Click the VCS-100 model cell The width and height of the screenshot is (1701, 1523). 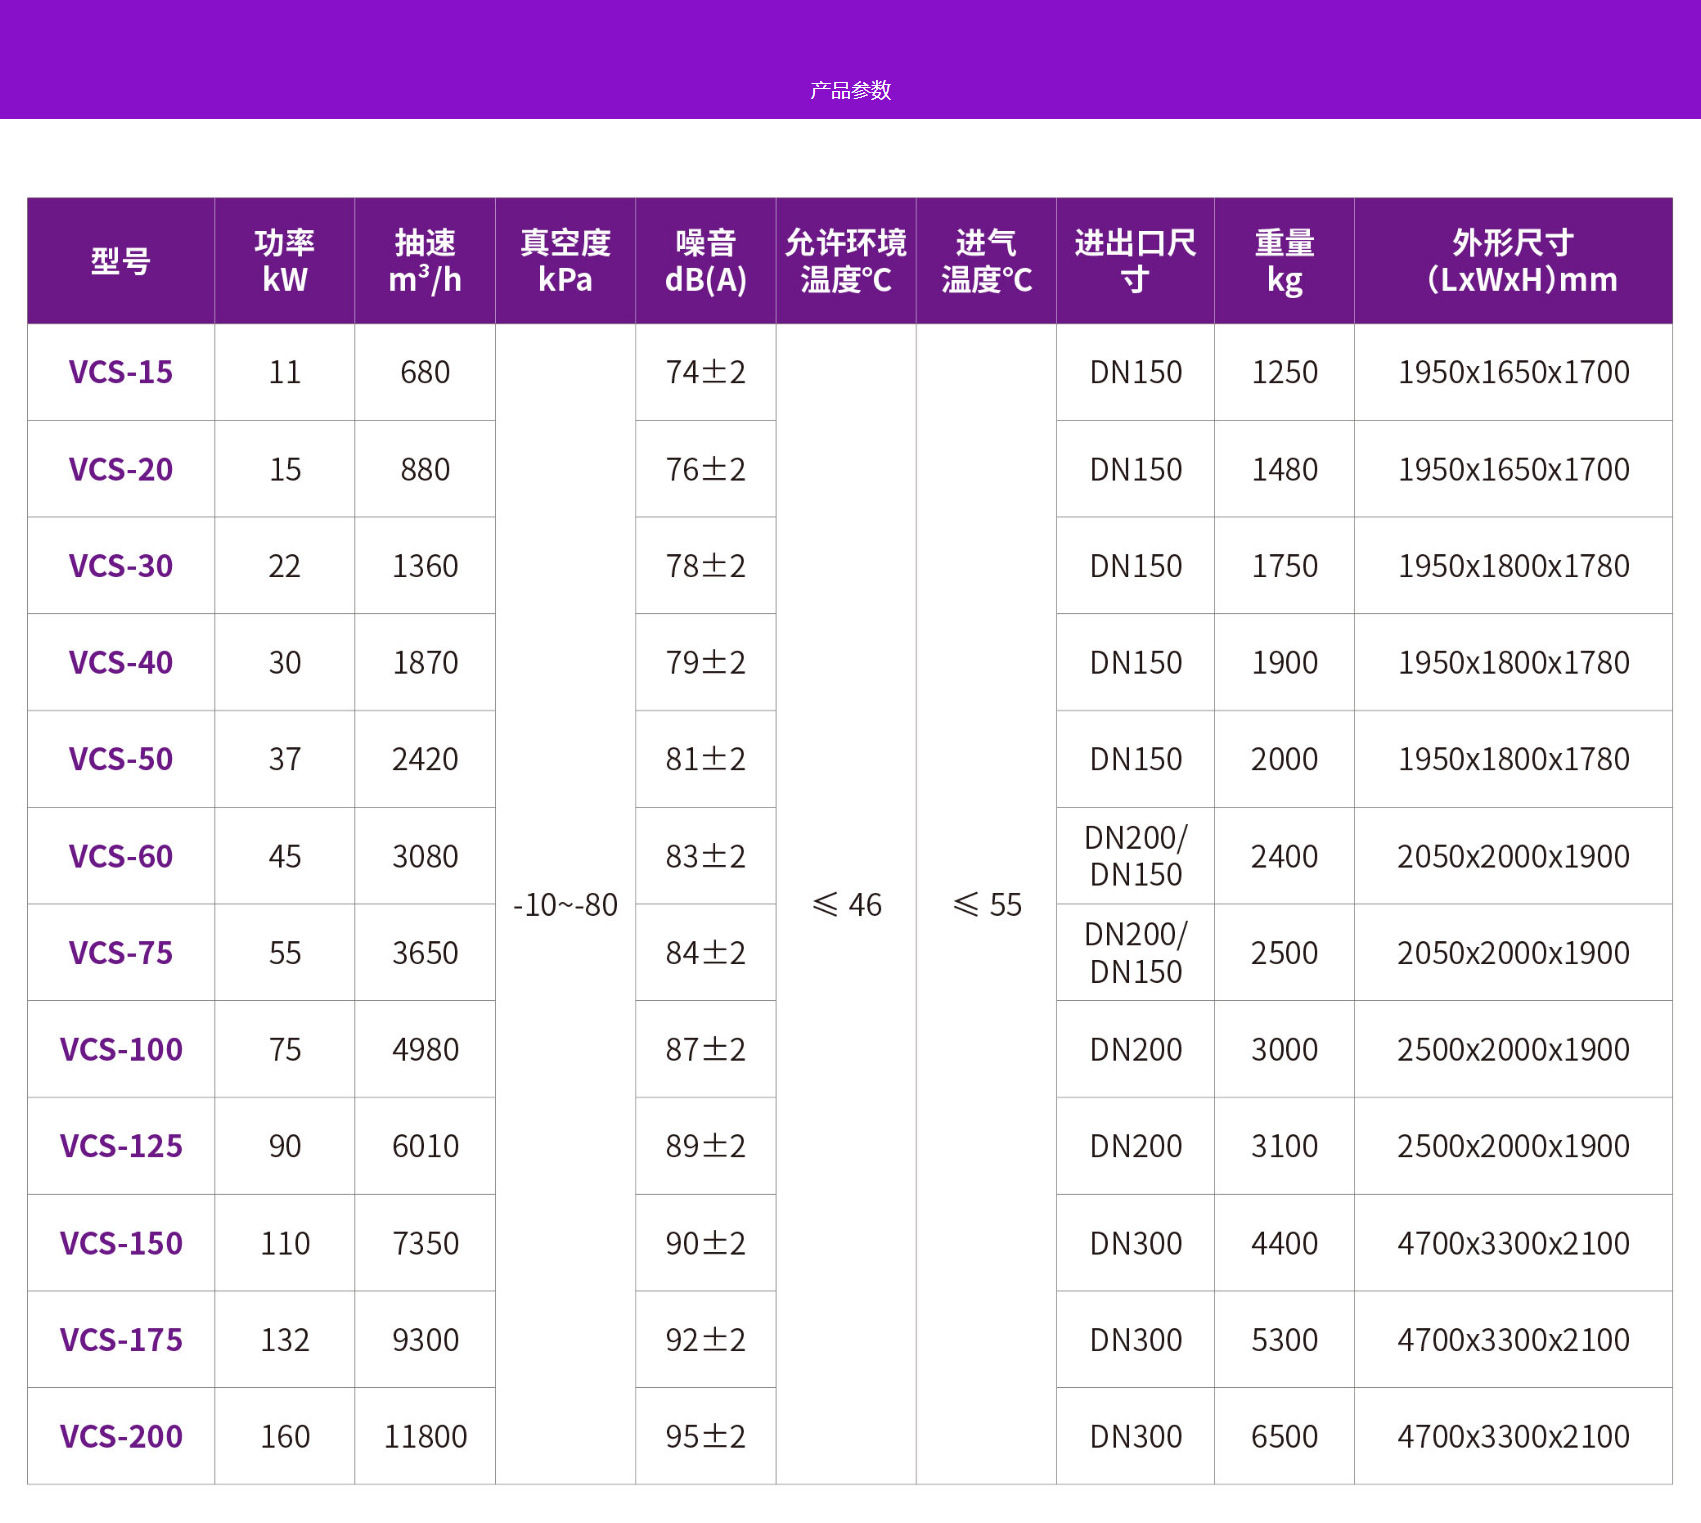pos(121,1049)
